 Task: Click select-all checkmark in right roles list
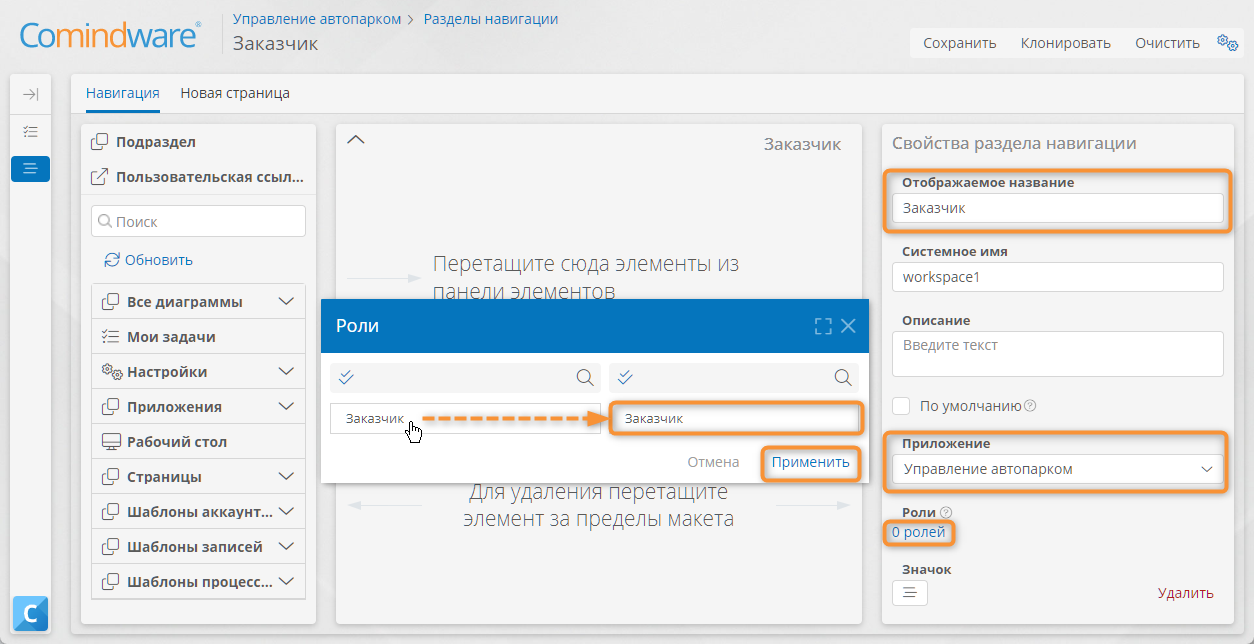pos(625,378)
